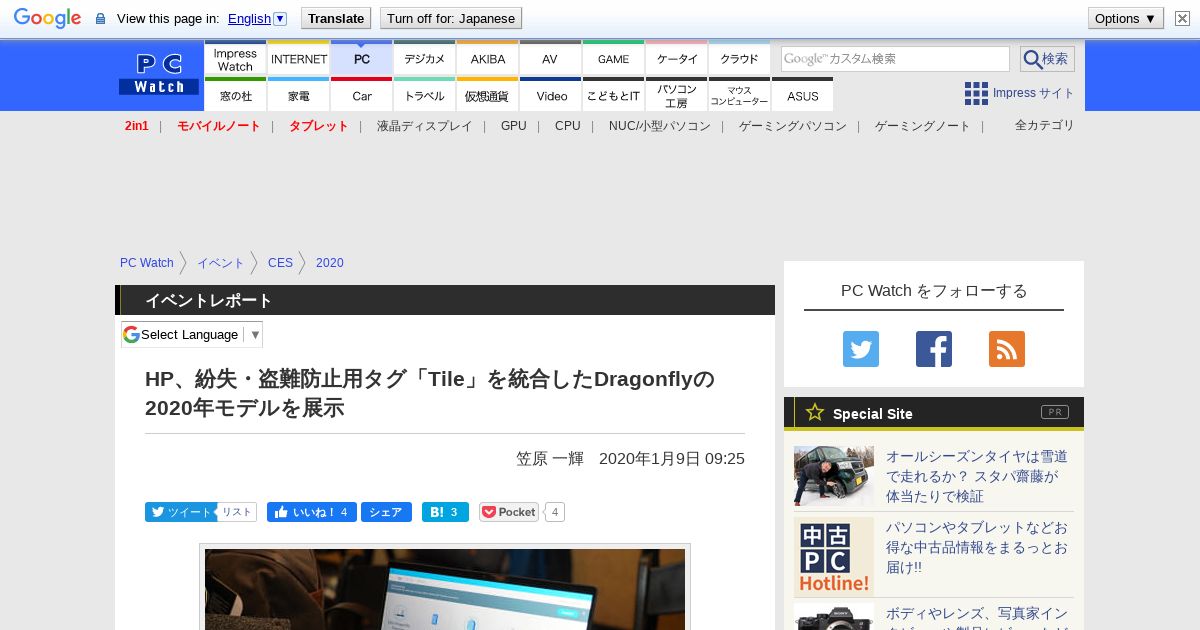
Task: Open the オールシーズンタイヤ article link
Action: click(977, 476)
